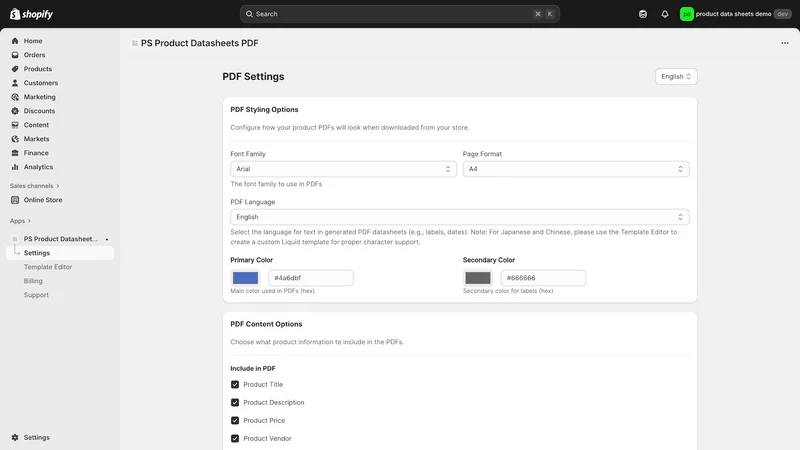The height and width of the screenshot is (450, 800).
Task: Click the PS Product Datasheets PDF page title
Action: click(x=199, y=43)
